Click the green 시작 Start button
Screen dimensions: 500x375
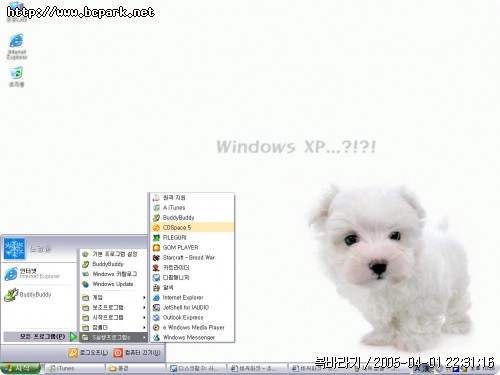pos(20,368)
